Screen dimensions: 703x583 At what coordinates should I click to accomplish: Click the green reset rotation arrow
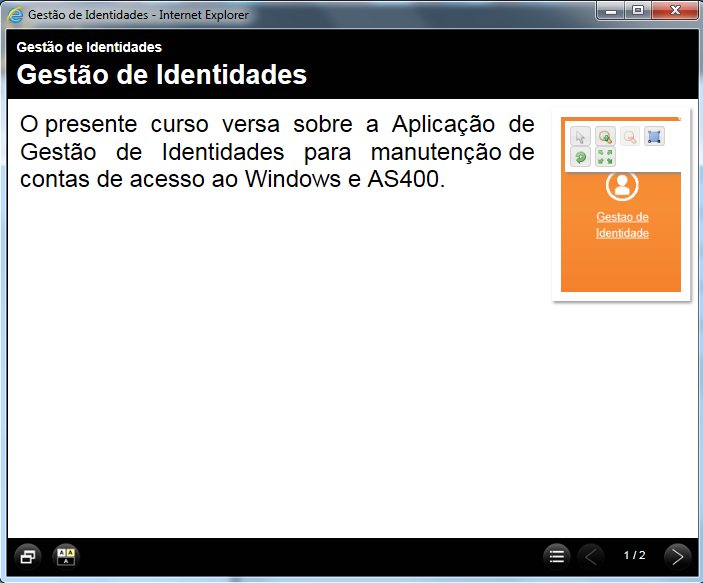tap(580, 157)
